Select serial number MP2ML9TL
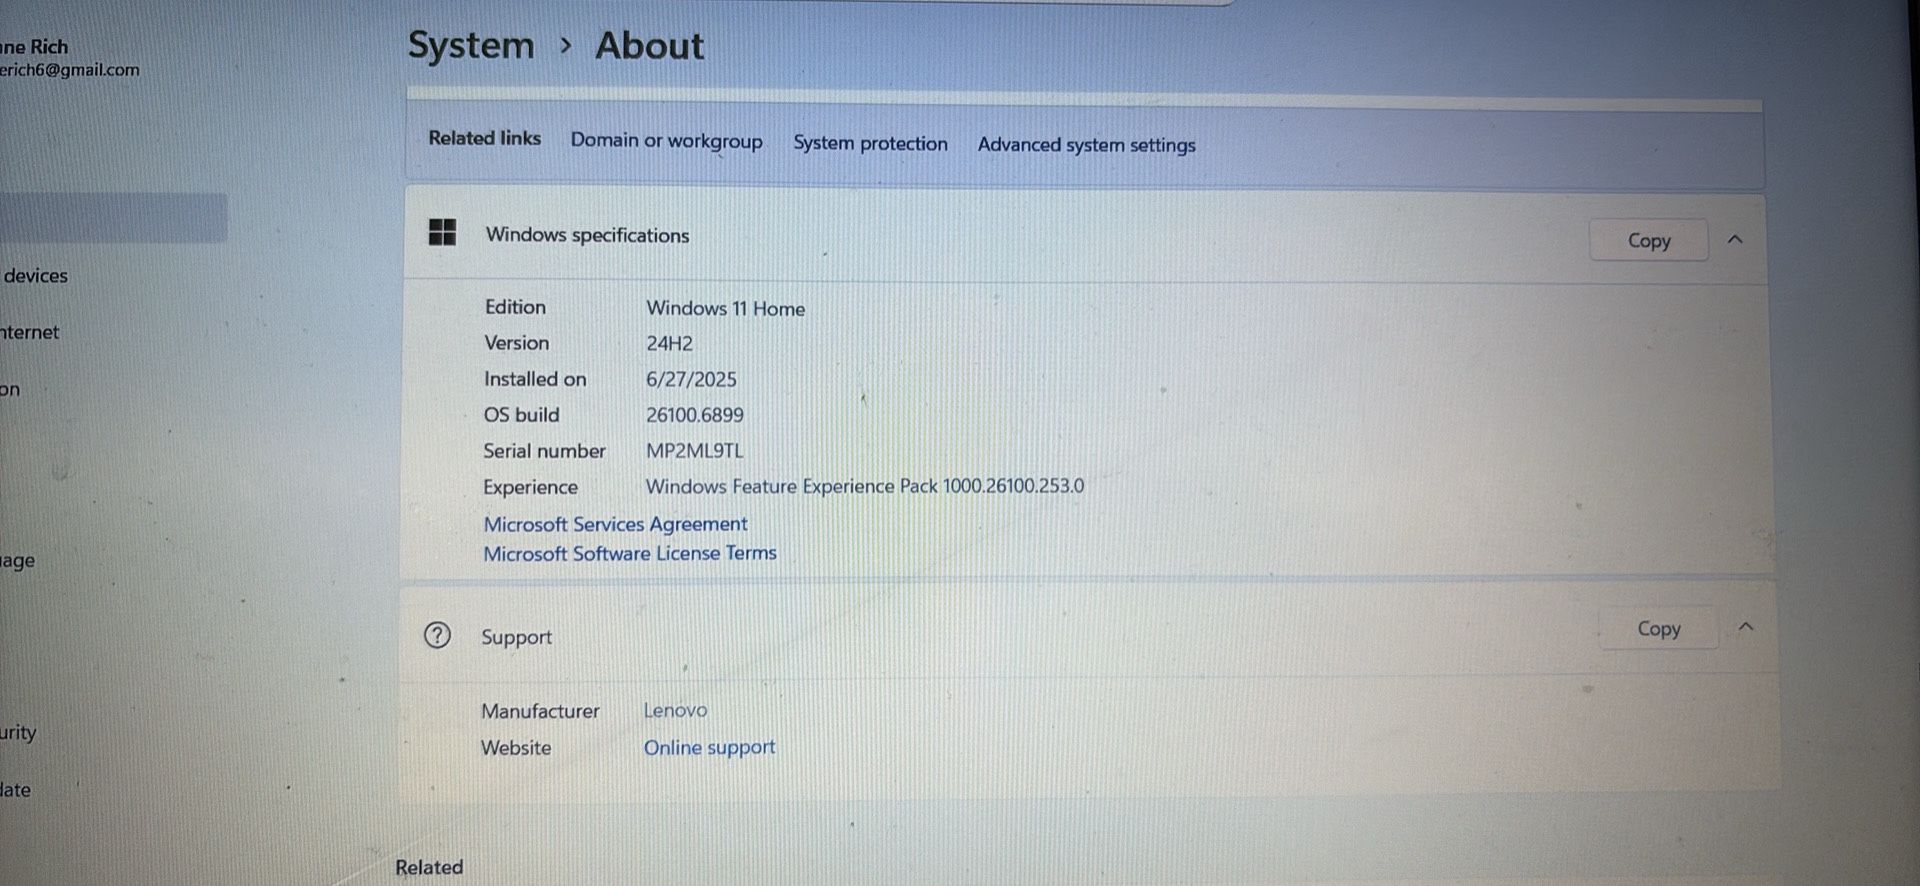This screenshot has width=1920, height=886. (x=695, y=451)
